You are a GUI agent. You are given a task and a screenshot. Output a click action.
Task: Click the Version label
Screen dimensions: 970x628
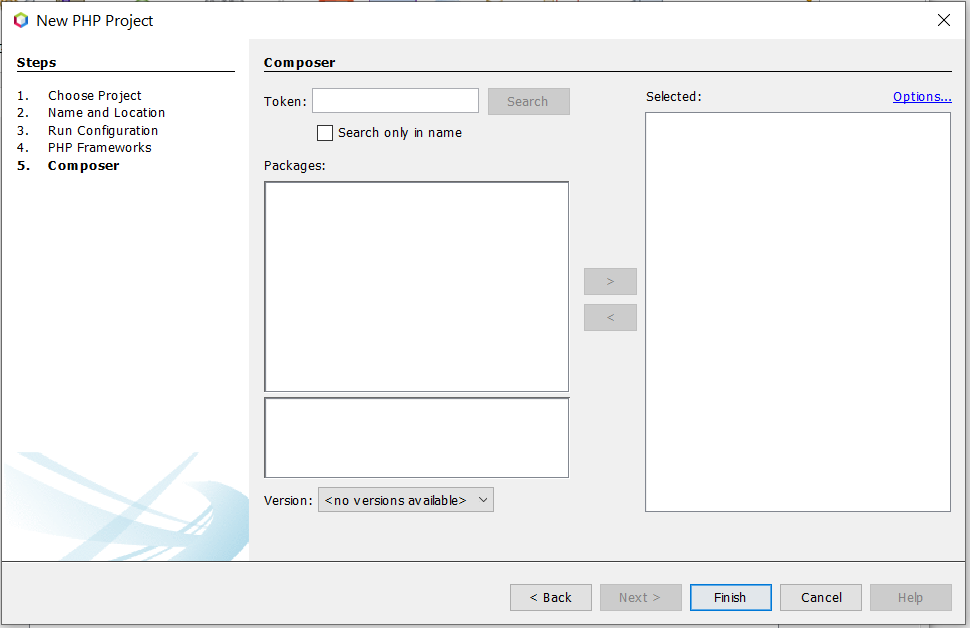point(288,501)
